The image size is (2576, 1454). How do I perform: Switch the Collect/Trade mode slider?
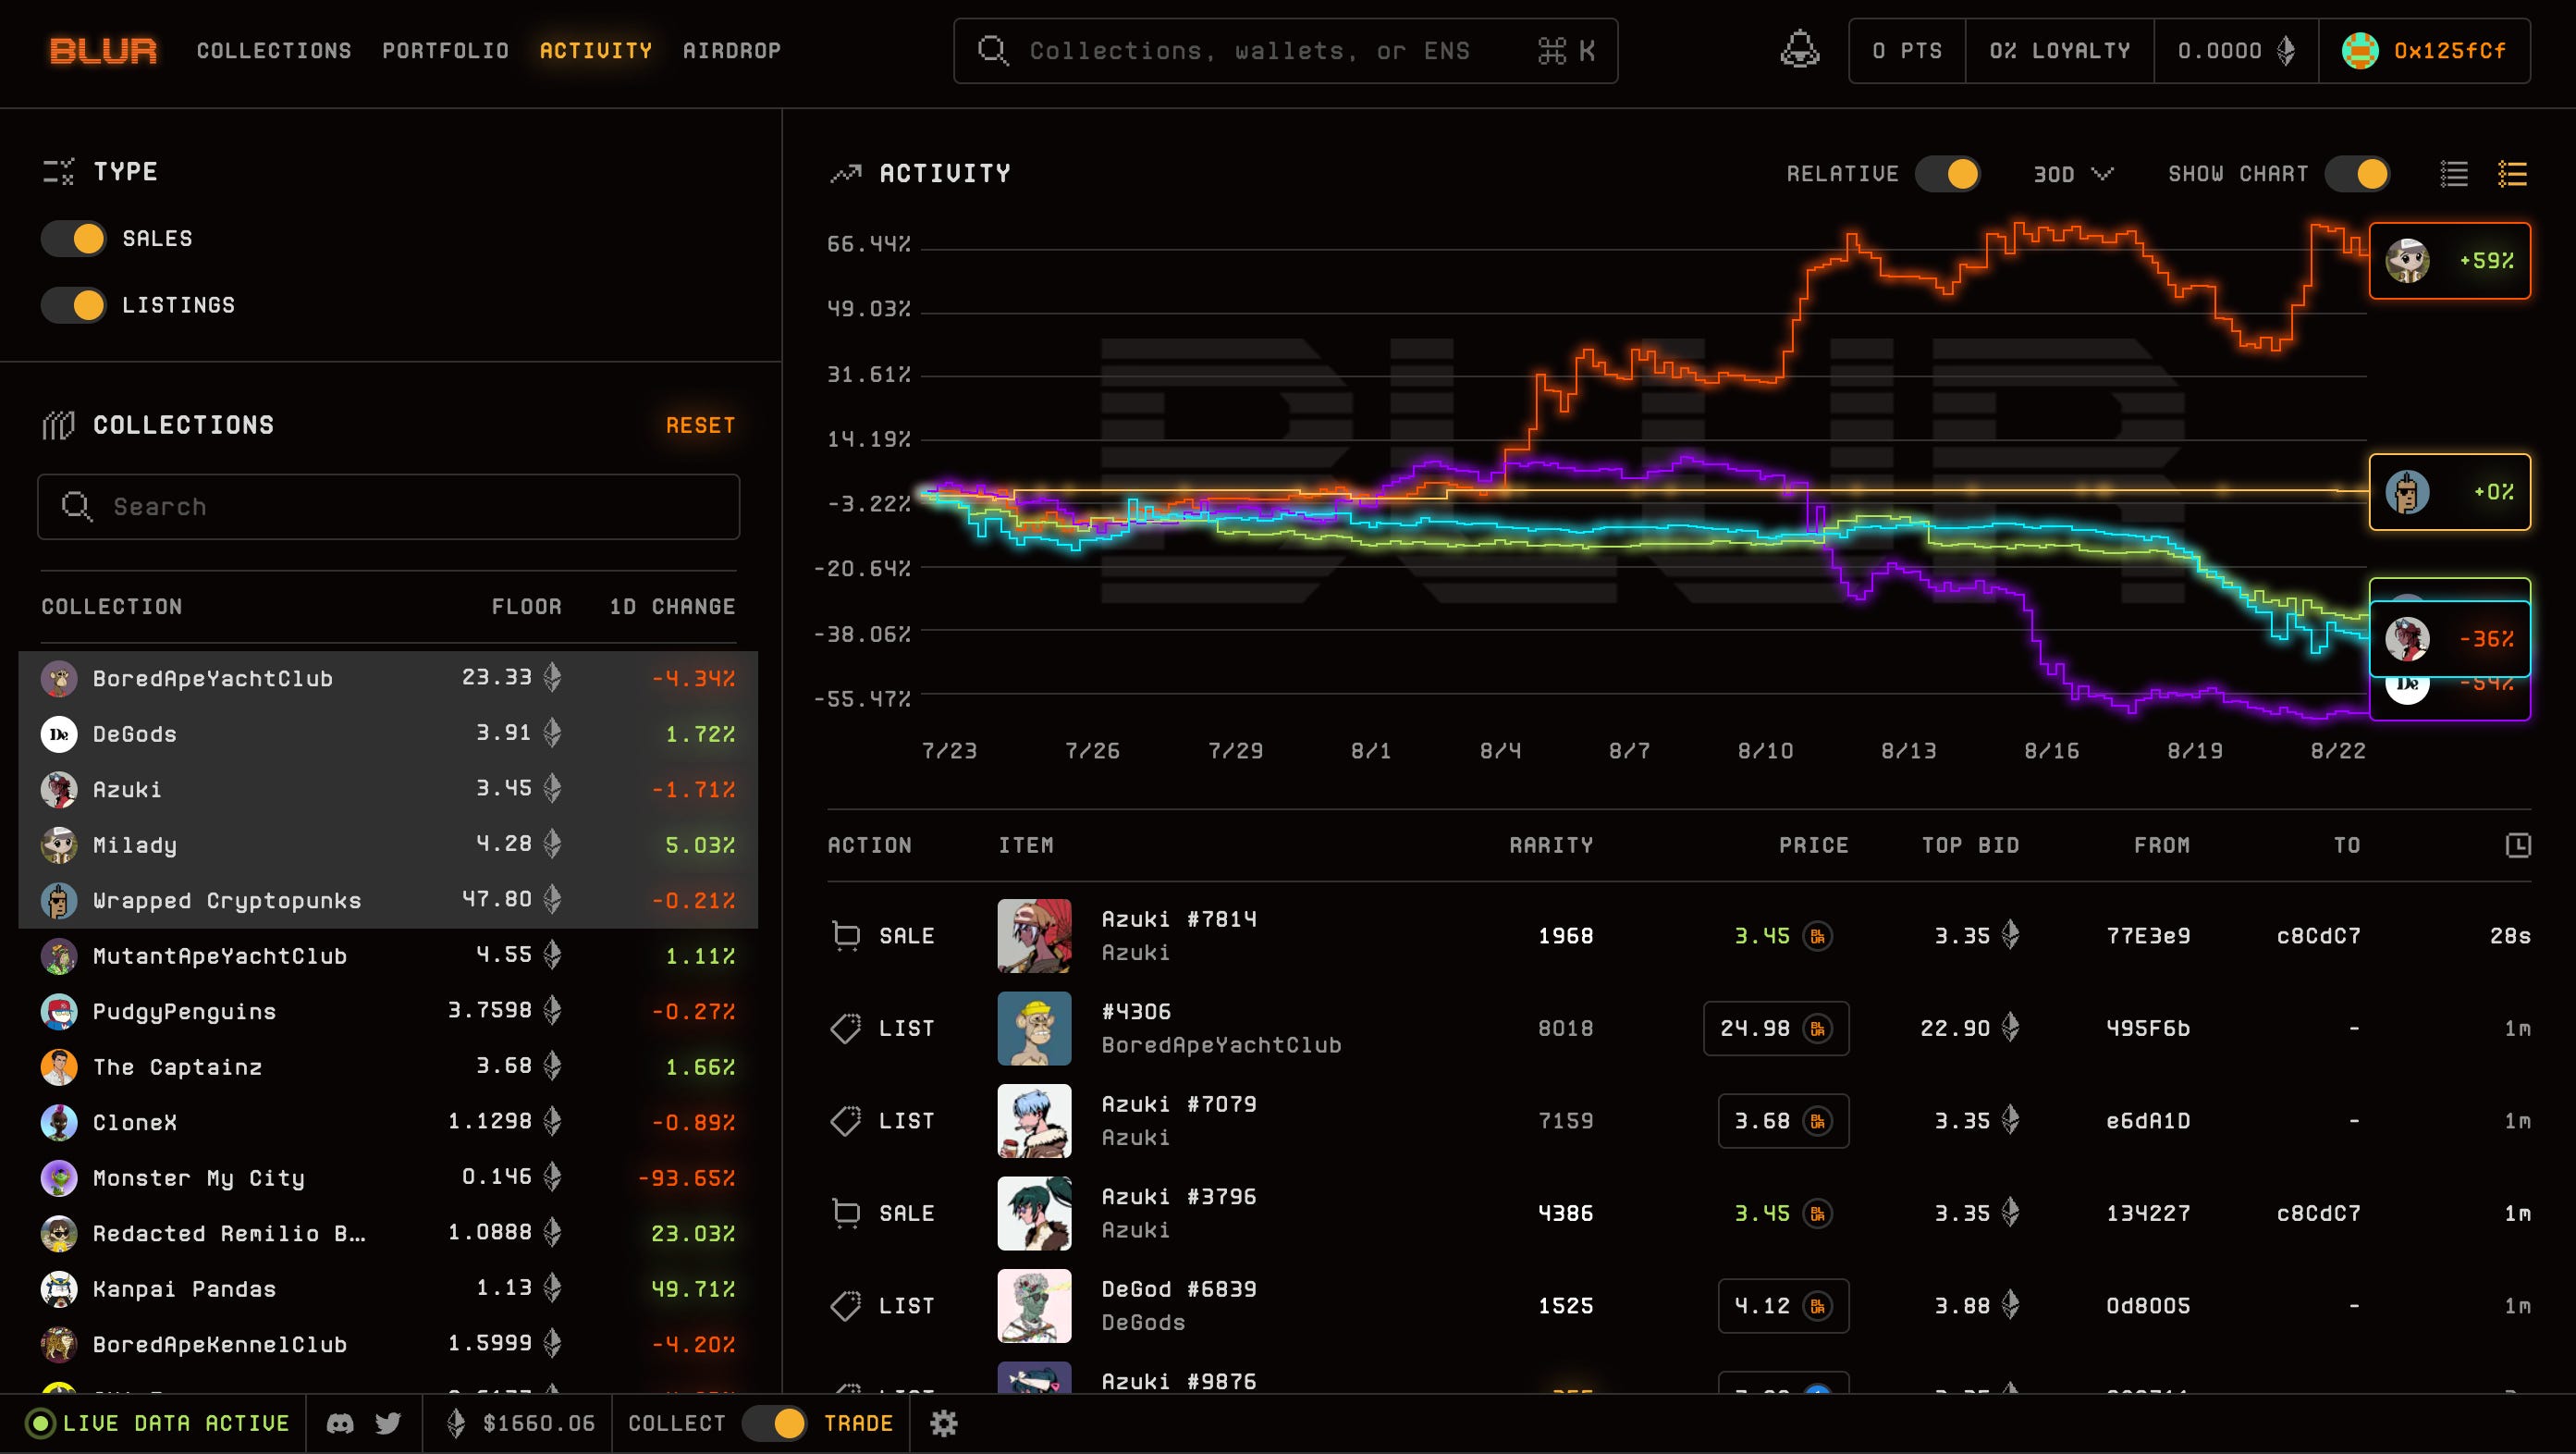tap(774, 1423)
